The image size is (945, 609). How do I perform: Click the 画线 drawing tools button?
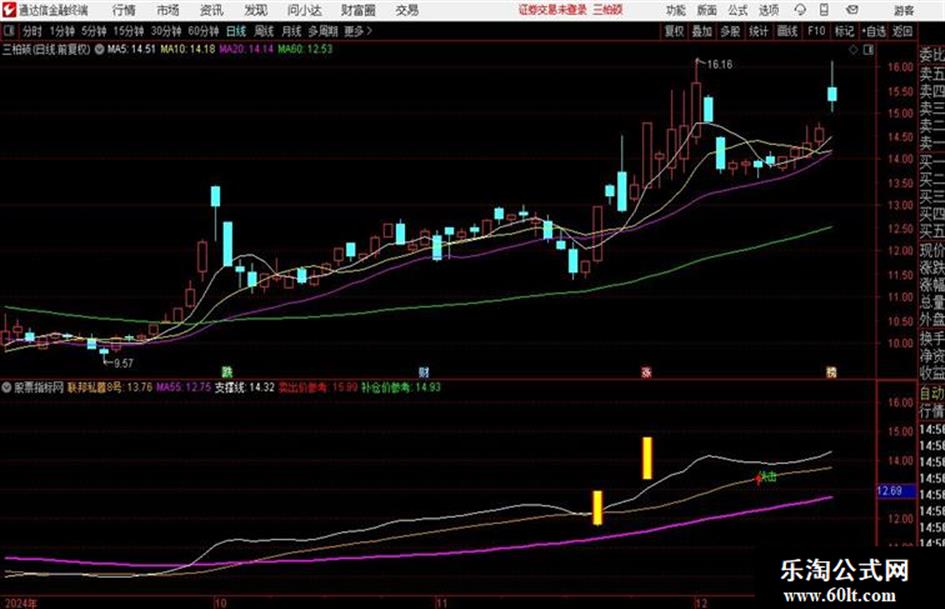pyautogui.click(x=787, y=31)
